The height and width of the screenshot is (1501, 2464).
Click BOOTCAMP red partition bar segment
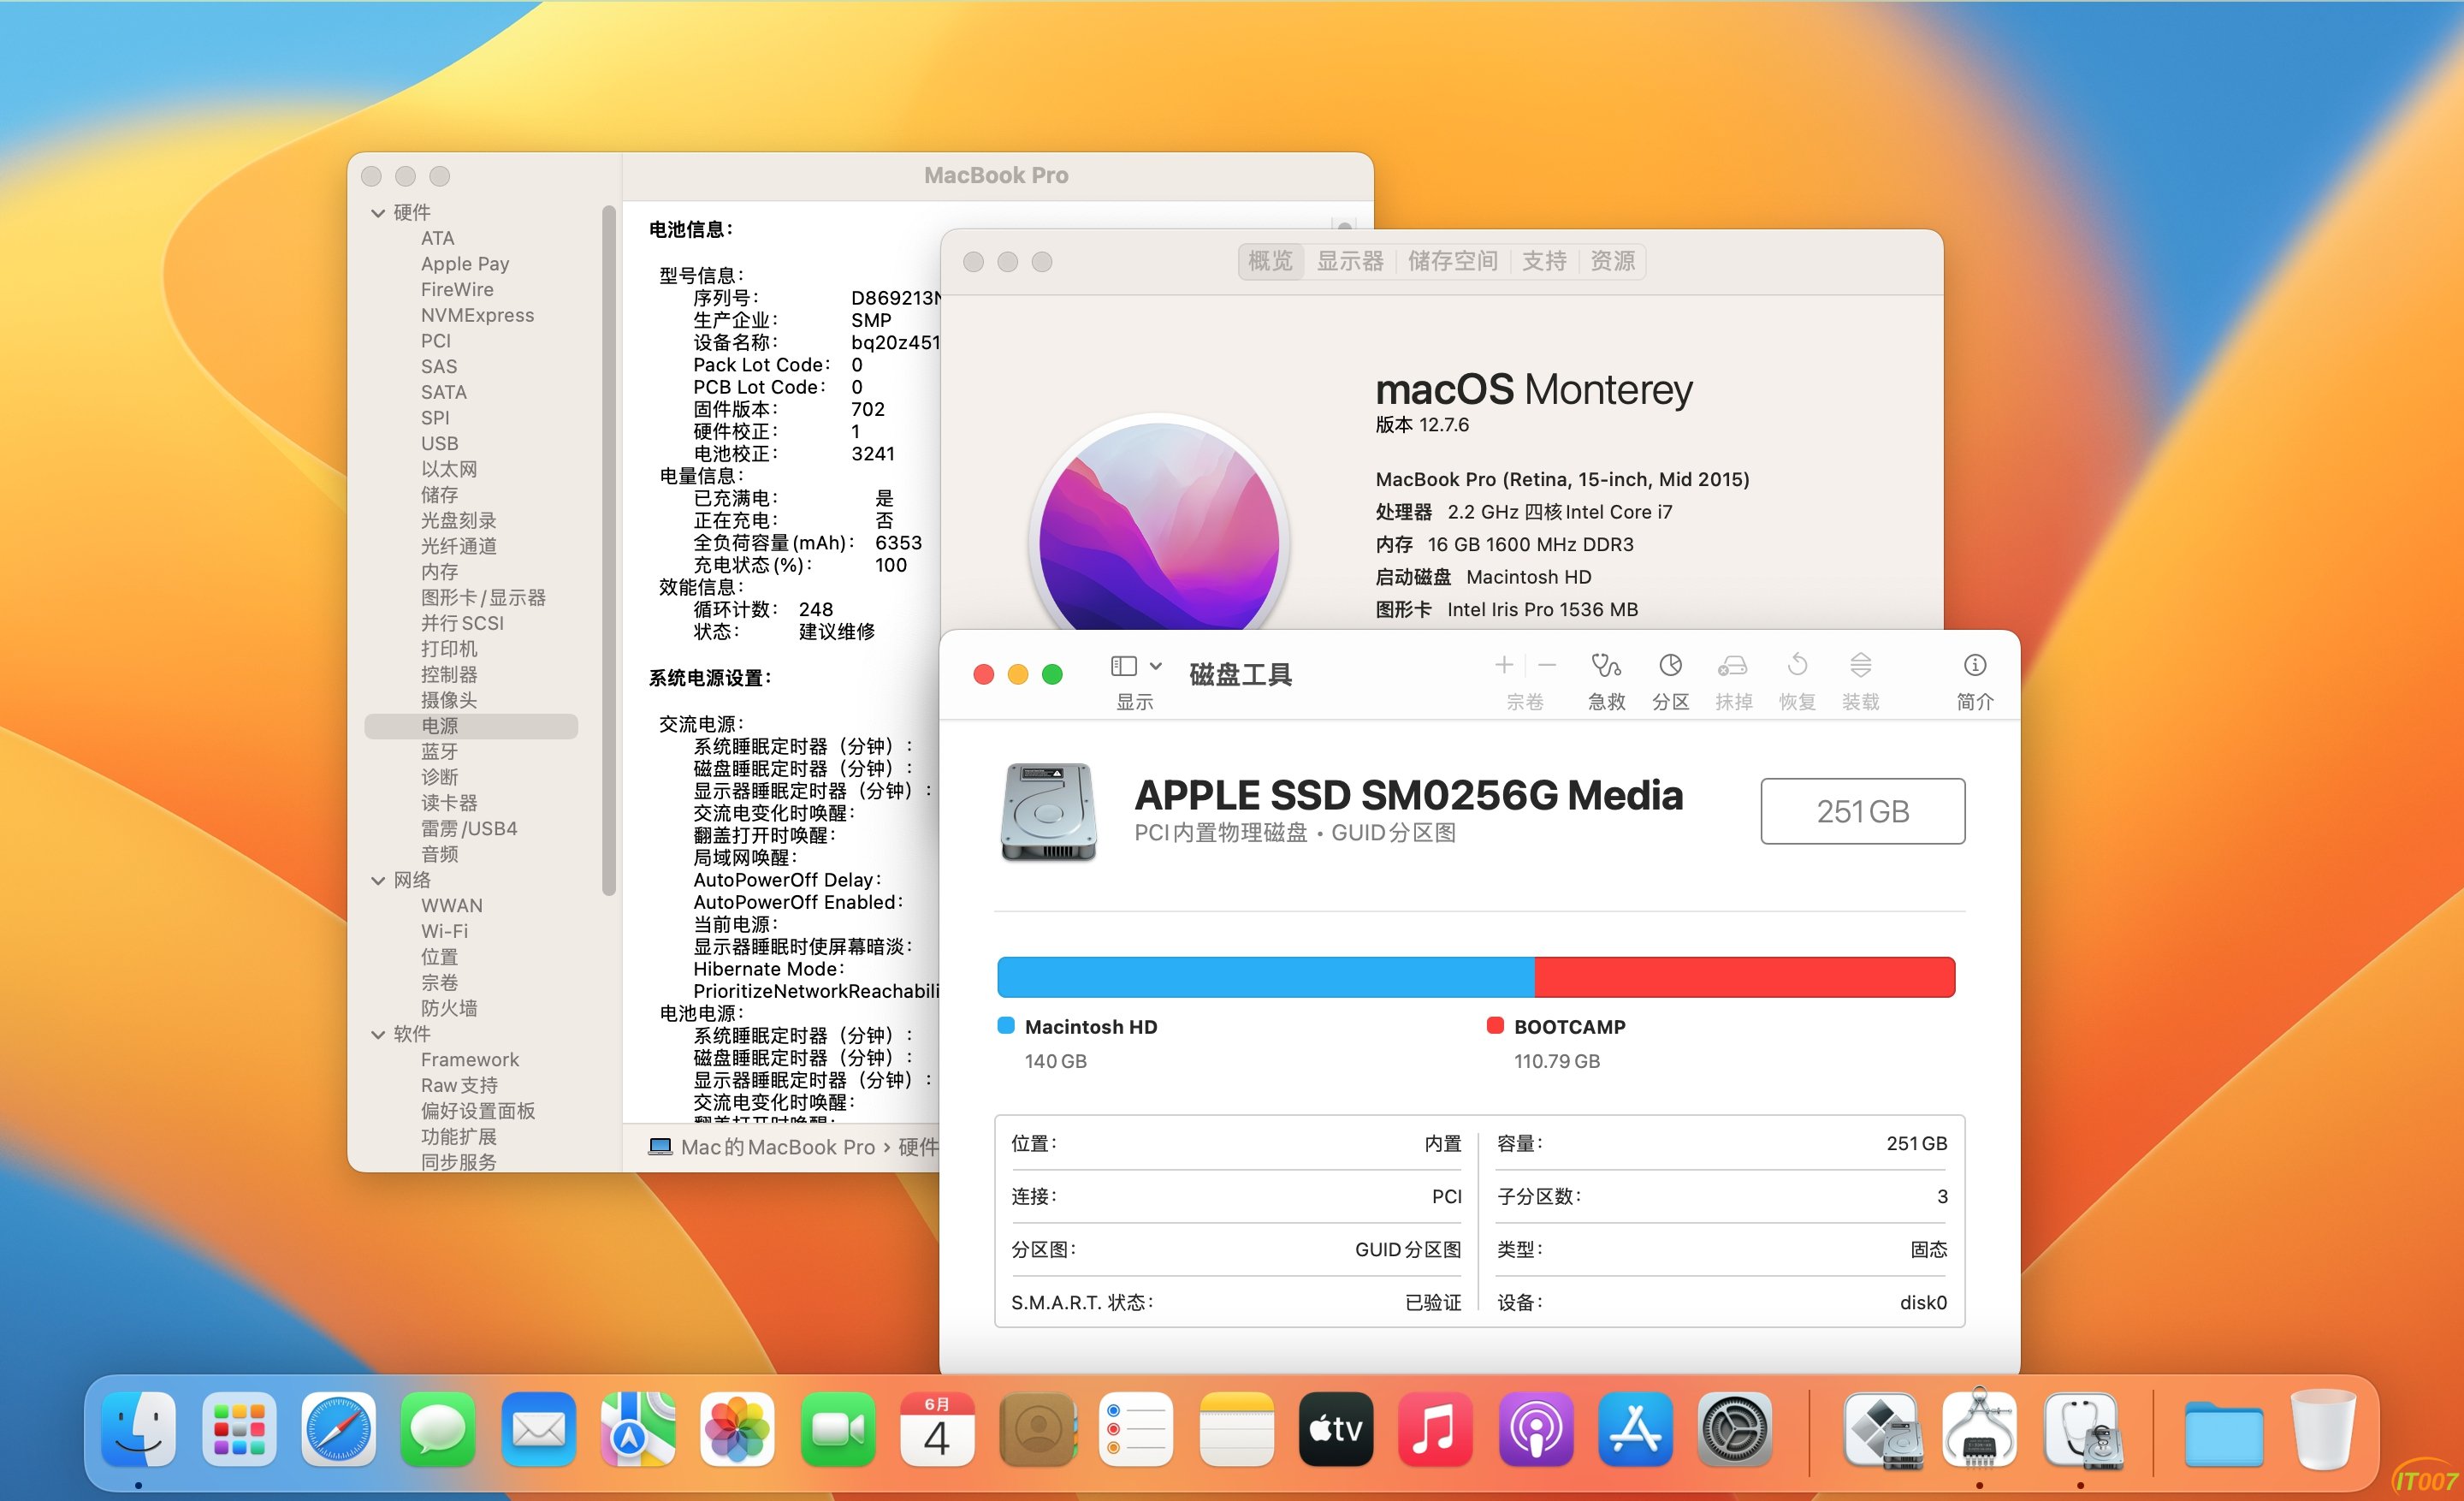click(1745, 977)
